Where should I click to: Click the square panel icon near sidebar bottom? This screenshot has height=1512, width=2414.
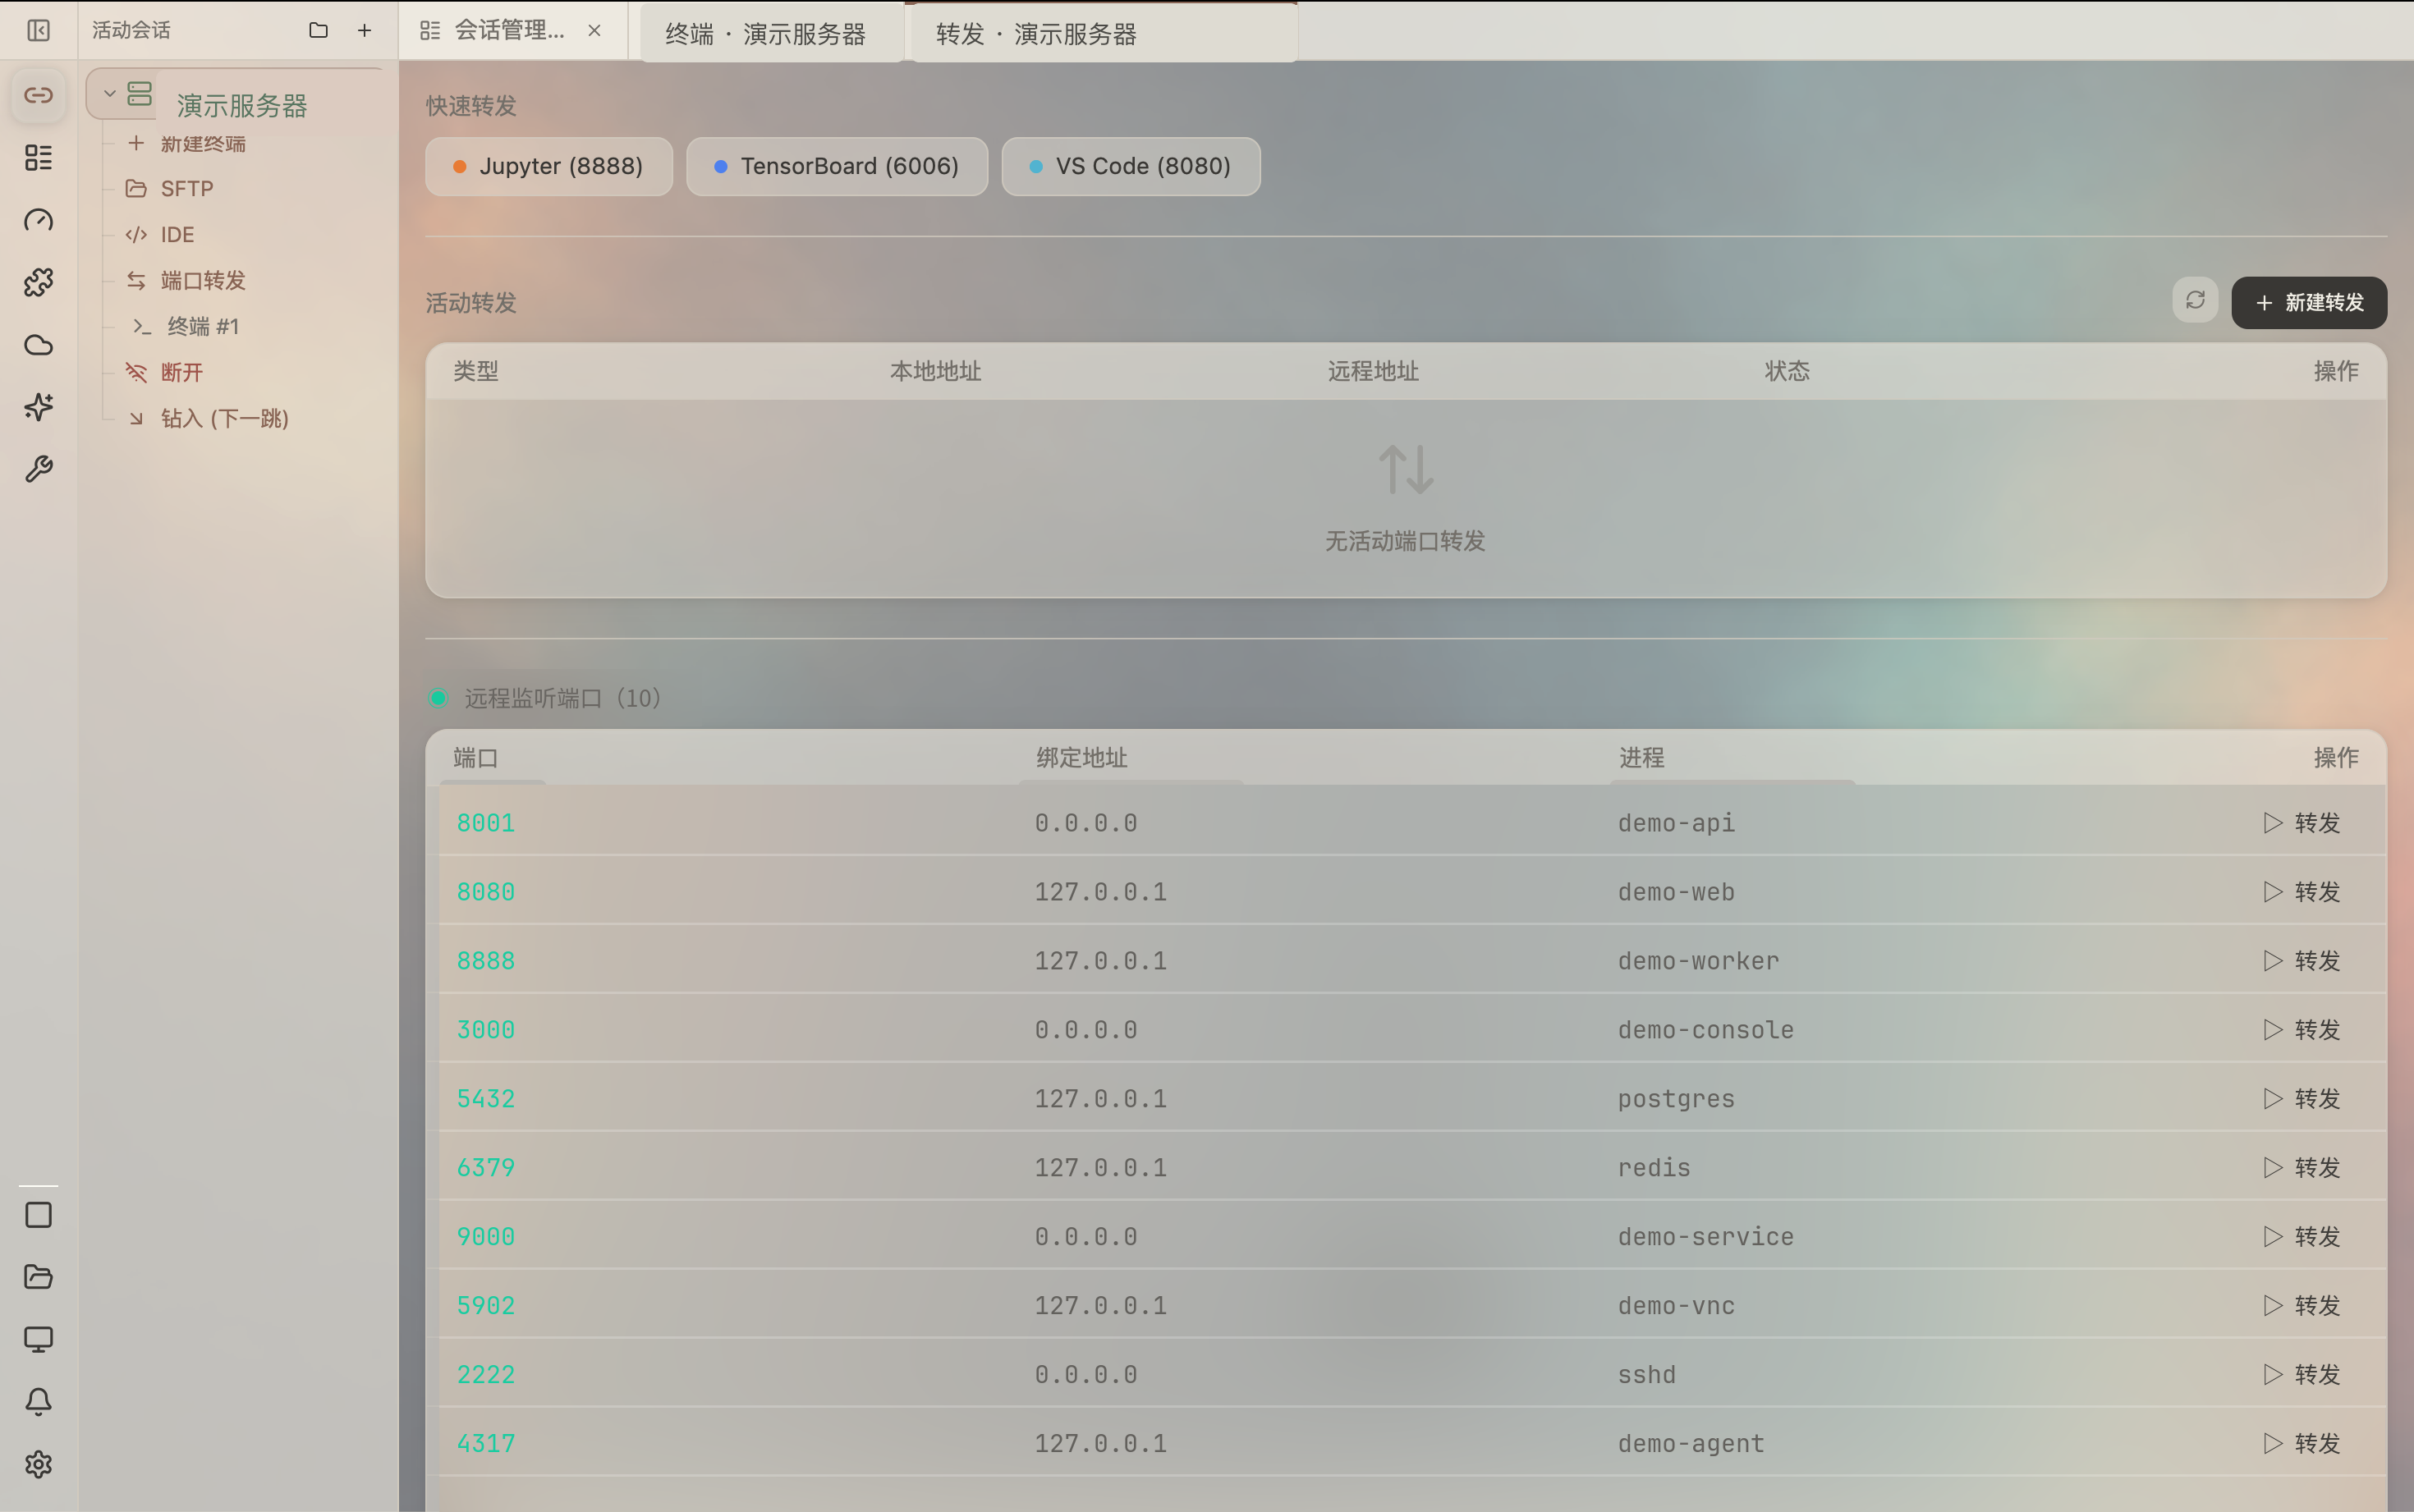(x=38, y=1214)
